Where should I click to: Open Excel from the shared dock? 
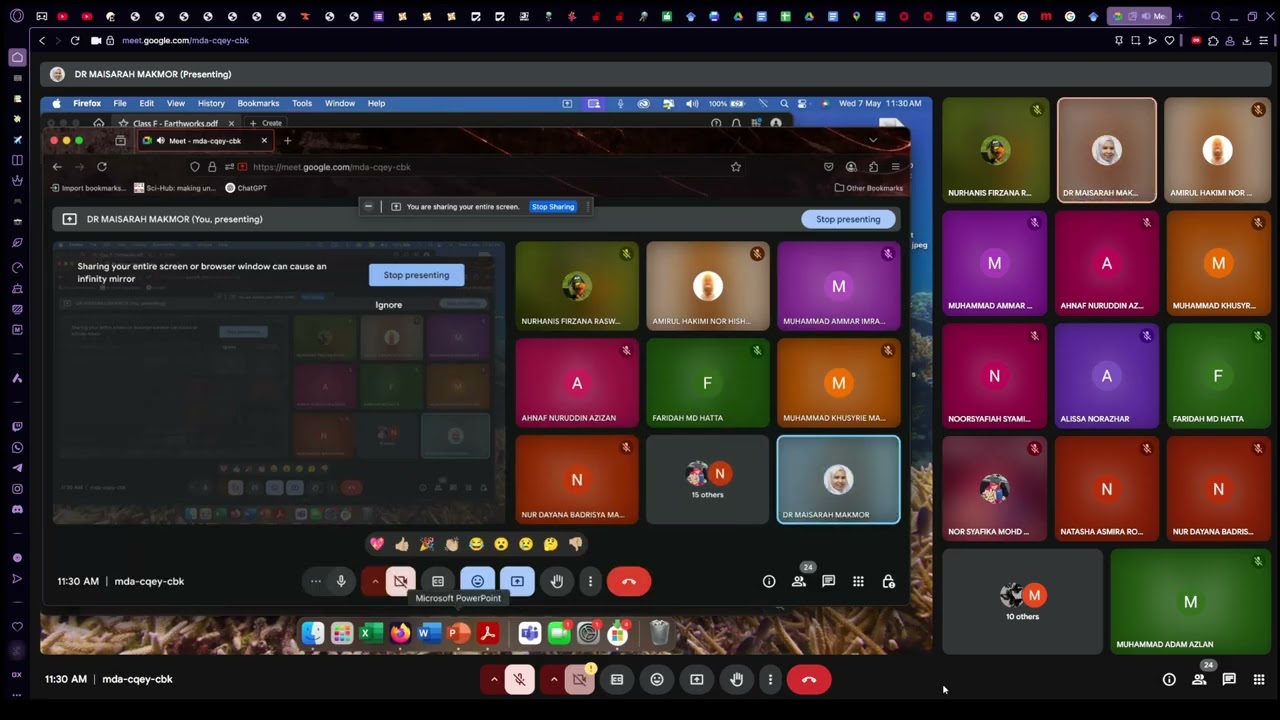pyautogui.click(x=371, y=633)
